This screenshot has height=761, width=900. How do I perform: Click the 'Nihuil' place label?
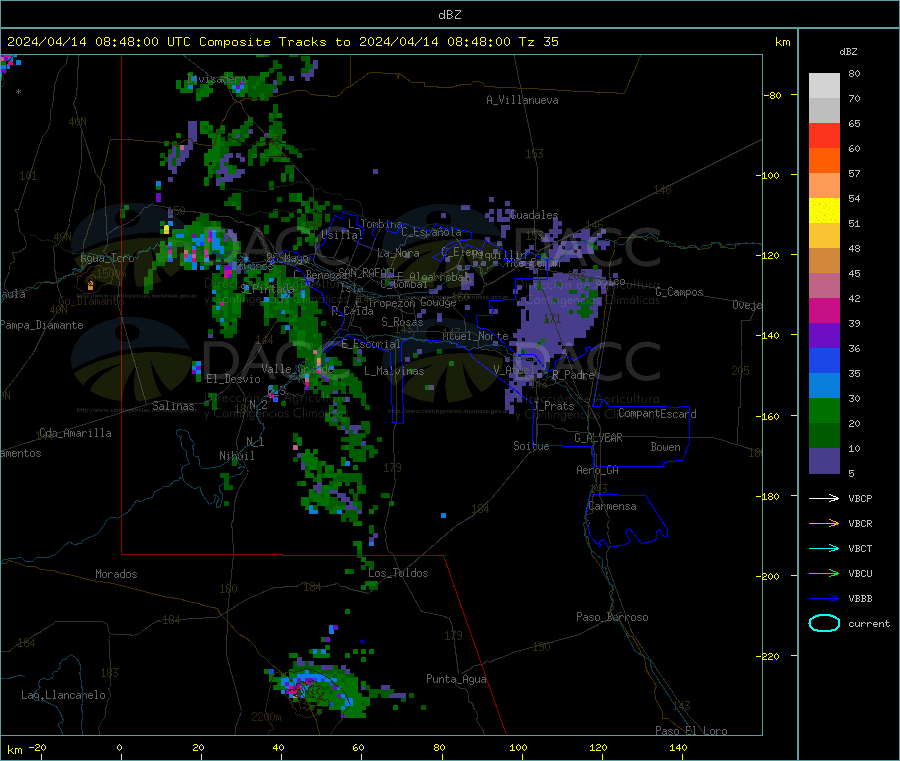[236, 456]
